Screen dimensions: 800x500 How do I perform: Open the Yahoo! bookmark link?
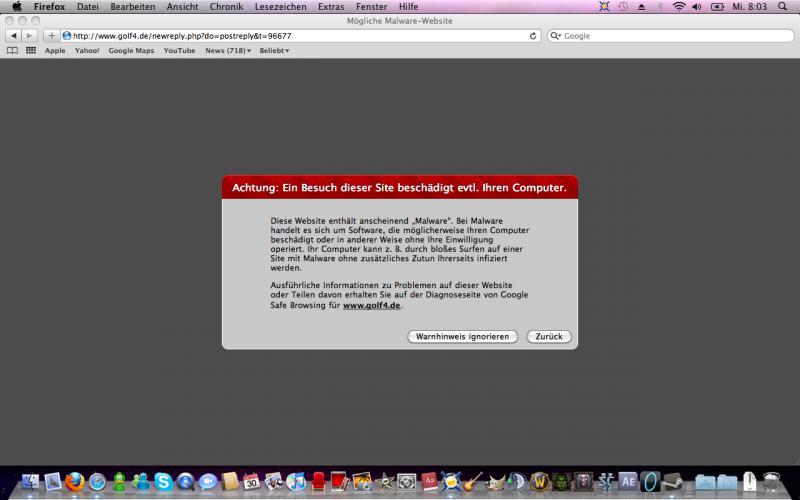[87, 51]
